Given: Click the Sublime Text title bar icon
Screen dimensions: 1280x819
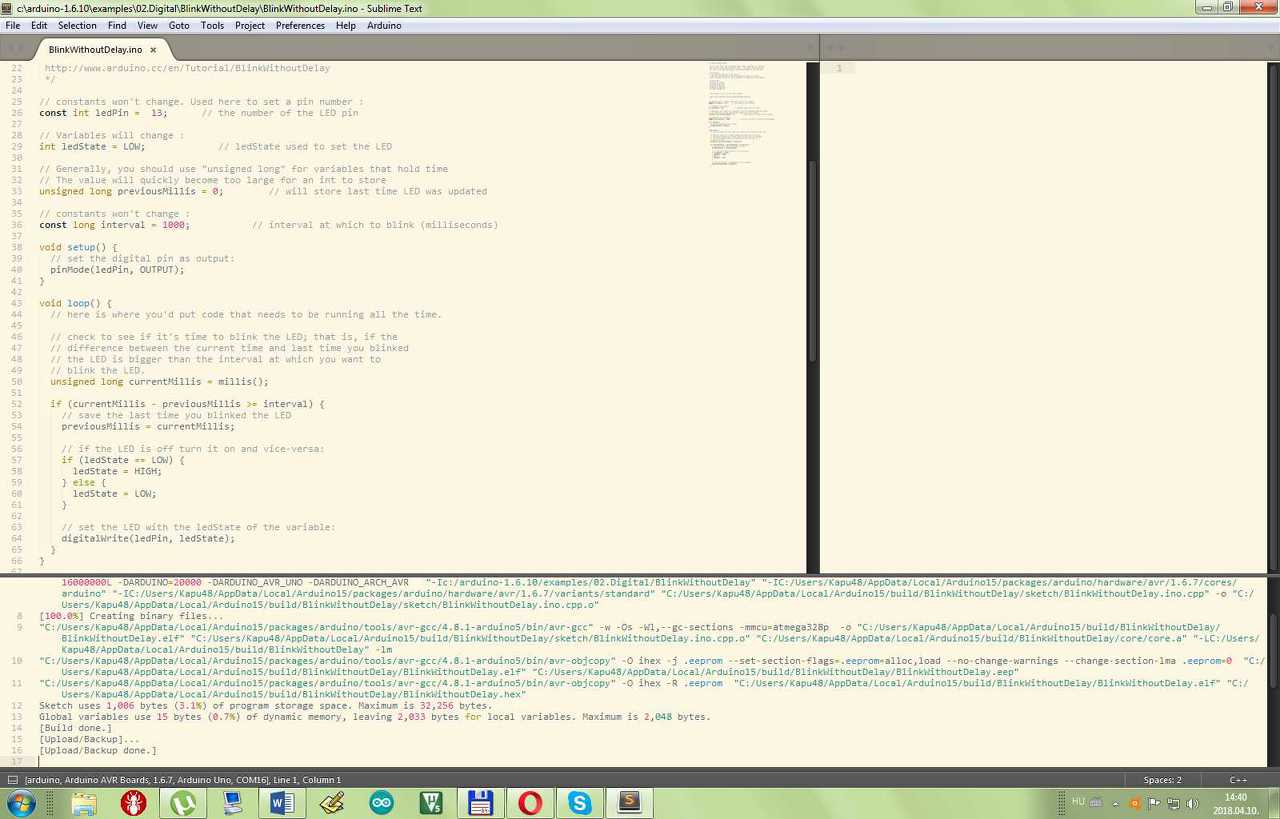Looking at the screenshot, I should click(x=9, y=8).
